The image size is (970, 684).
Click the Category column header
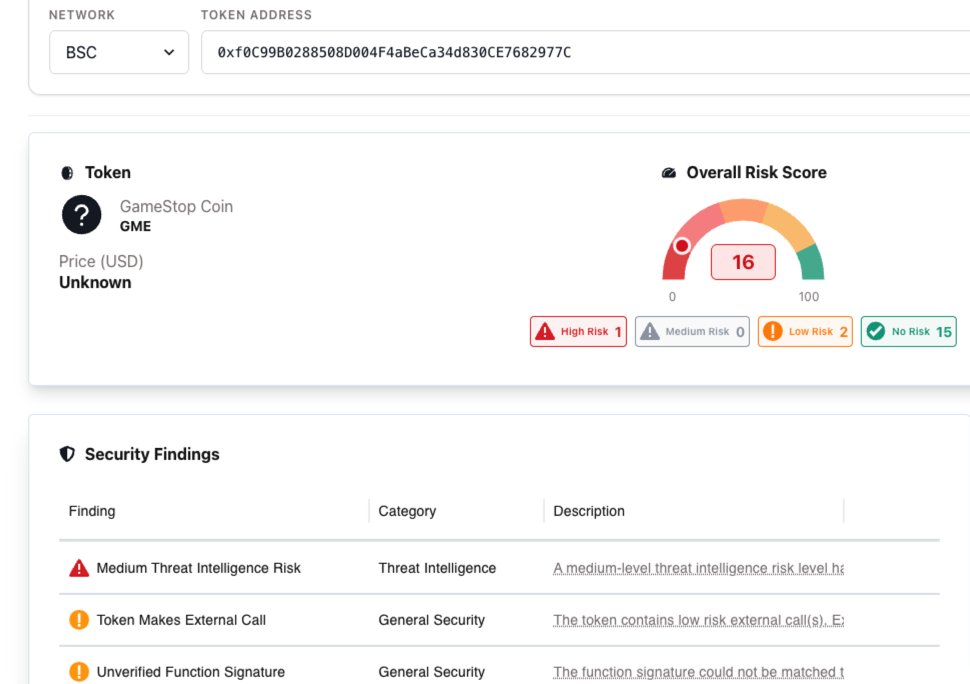click(x=407, y=511)
